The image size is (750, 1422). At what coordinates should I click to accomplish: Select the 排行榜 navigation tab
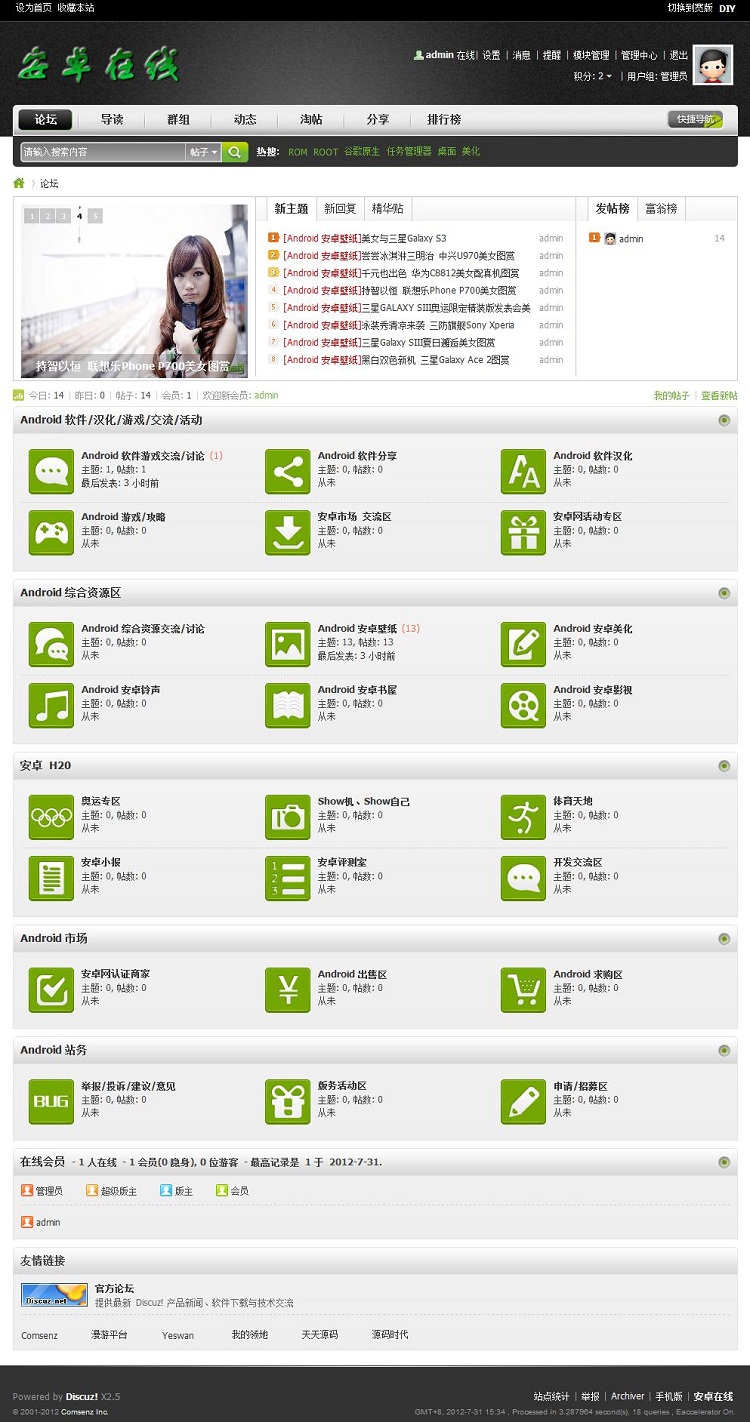(x=444, y=120)
